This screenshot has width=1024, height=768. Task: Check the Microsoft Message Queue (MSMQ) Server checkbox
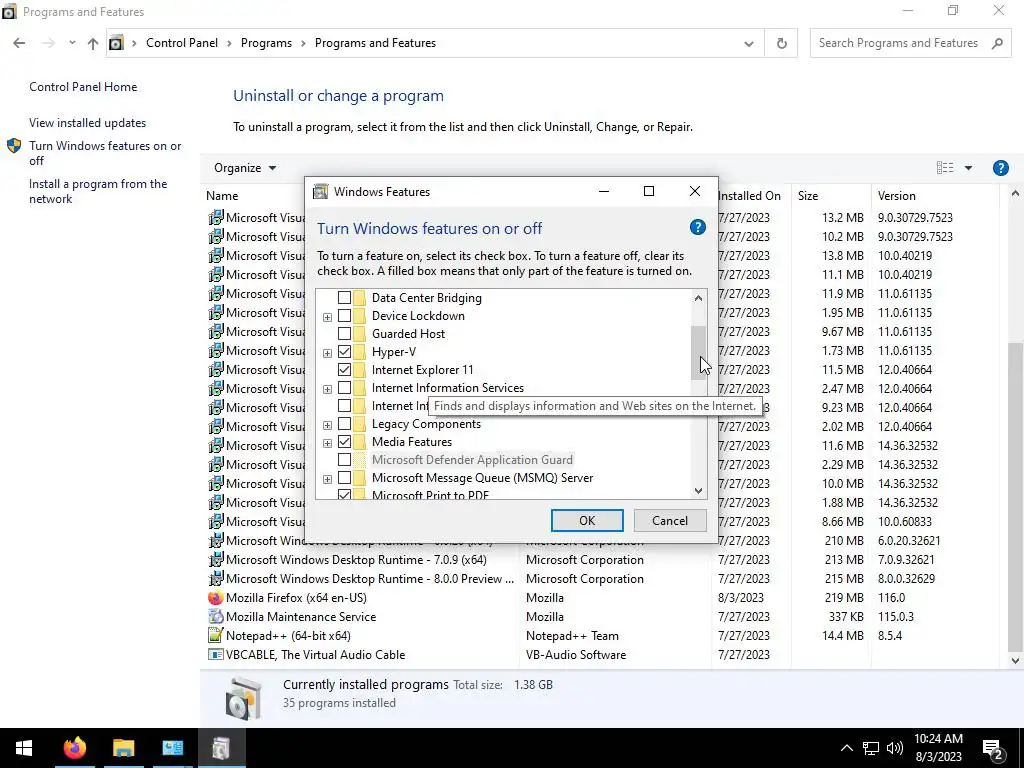coord(344,478)
